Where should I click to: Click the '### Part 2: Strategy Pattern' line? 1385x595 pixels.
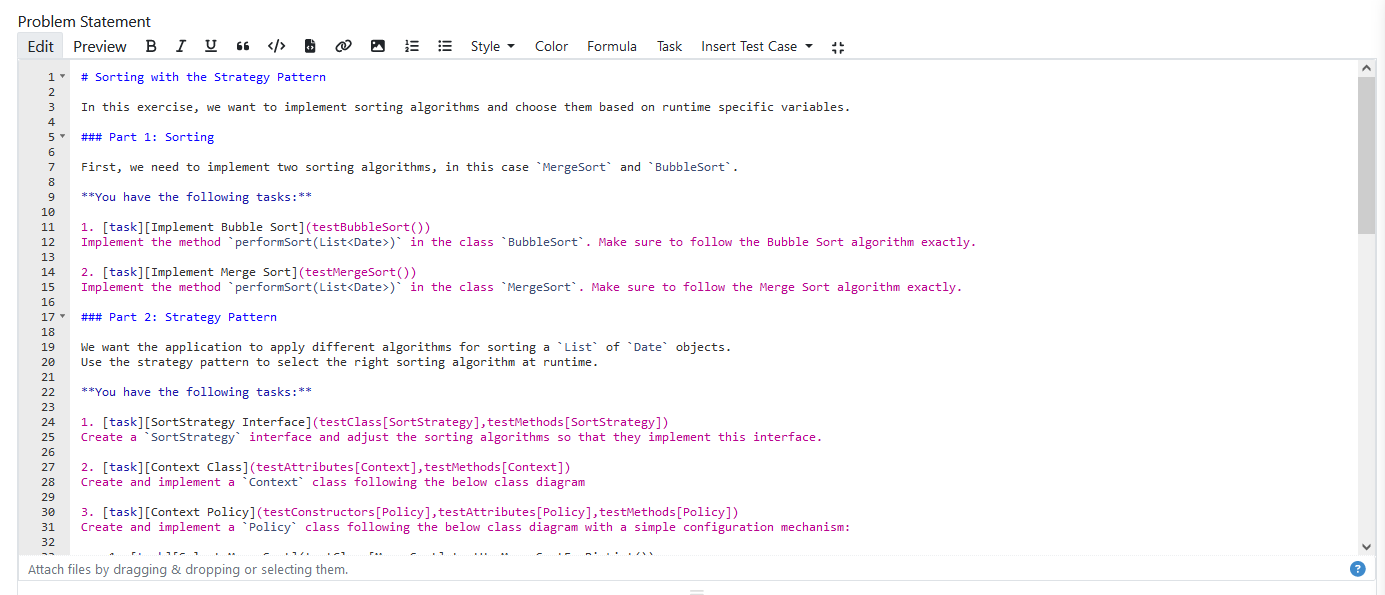point(179,317)
